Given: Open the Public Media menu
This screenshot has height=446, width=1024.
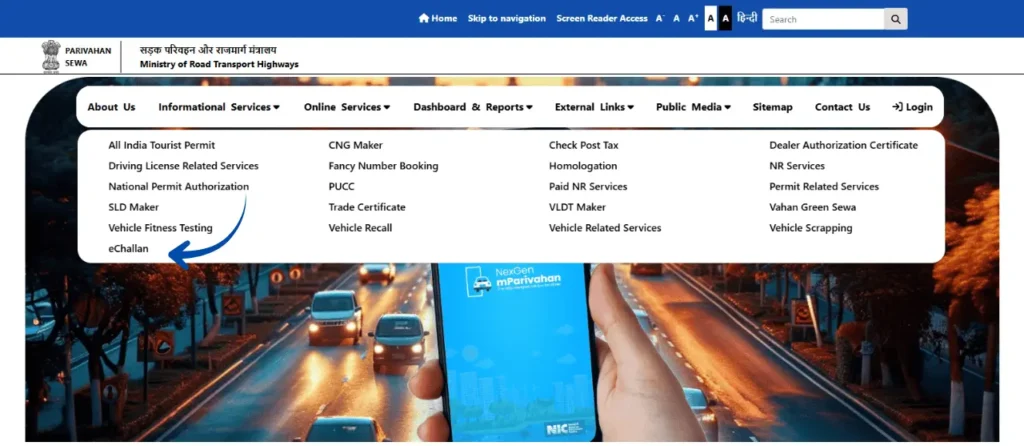Looking at the screenshot, I should pos(693,107).
